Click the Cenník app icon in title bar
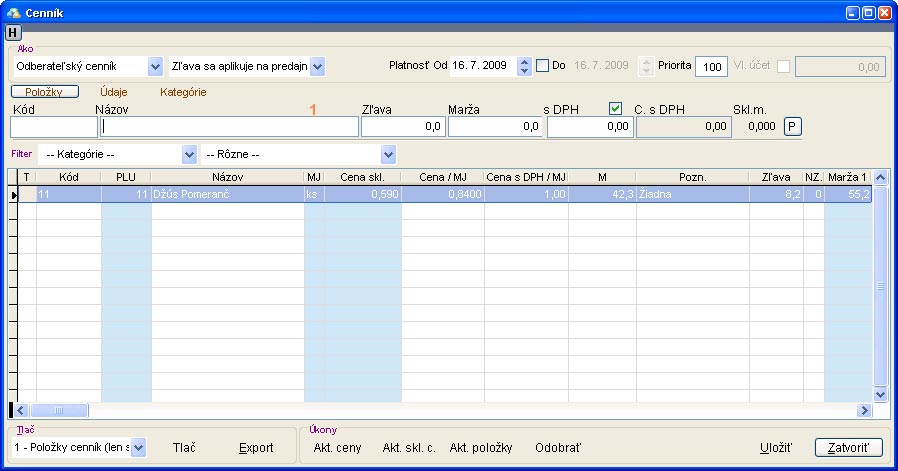This screenshot has height=471, width=898. coord(12,11)
